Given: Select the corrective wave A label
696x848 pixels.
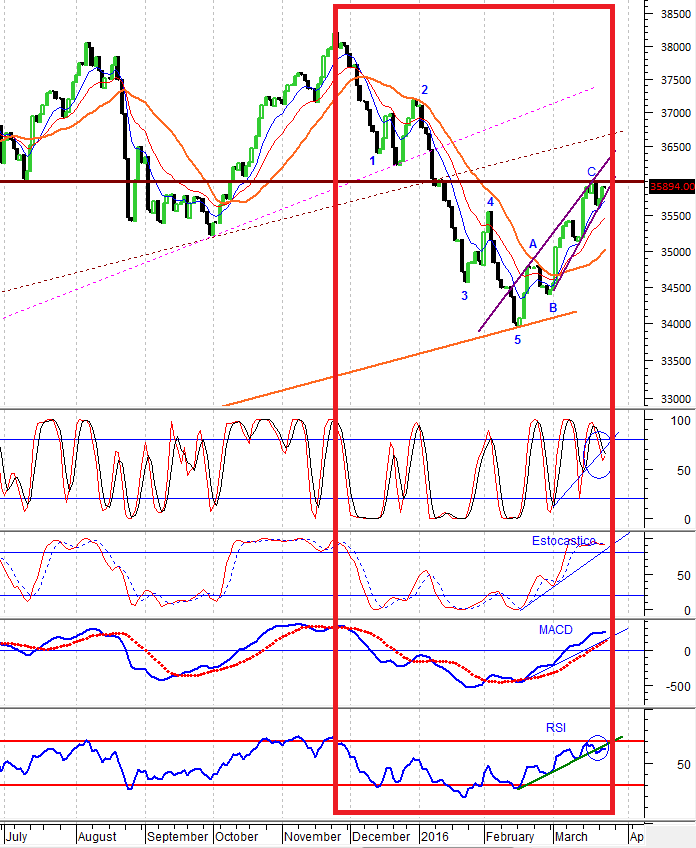Looking at the screenshot, I should (533, 244).
